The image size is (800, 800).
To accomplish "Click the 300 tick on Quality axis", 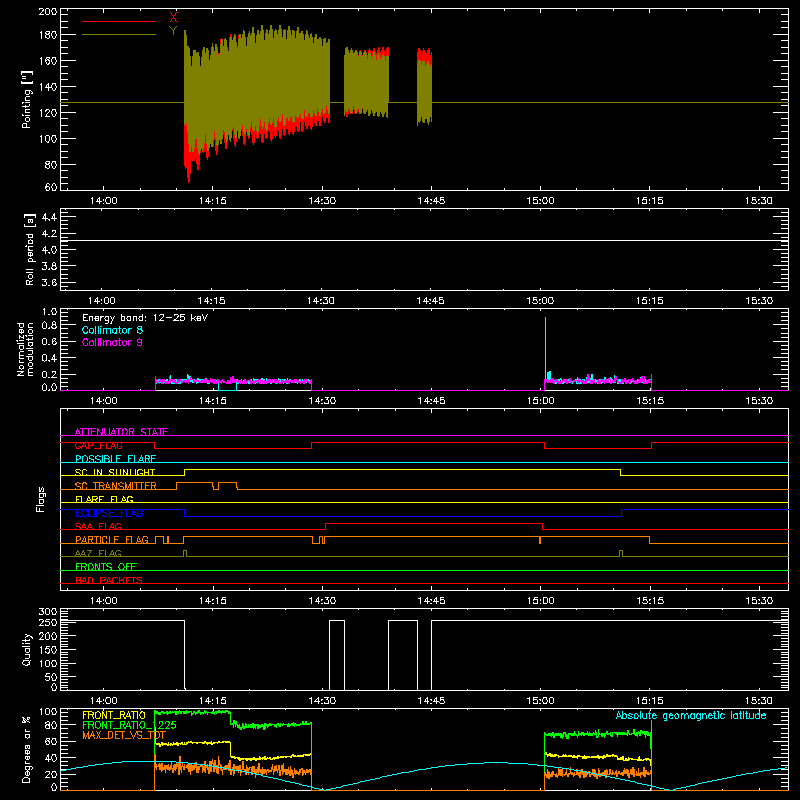I will click(47, 612).
